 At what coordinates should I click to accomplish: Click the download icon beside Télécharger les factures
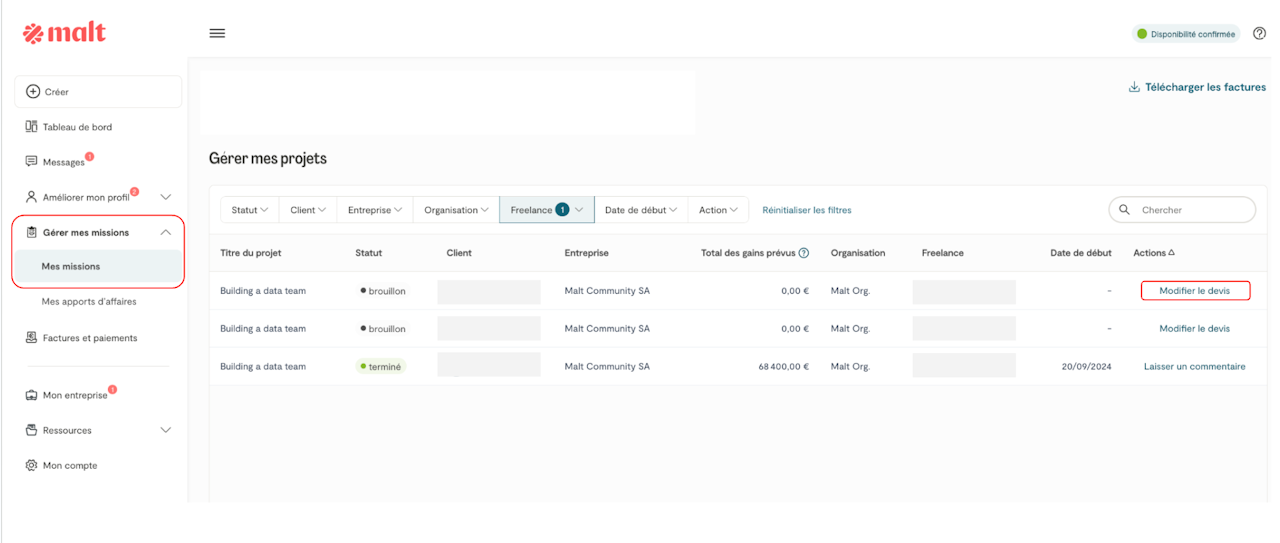[1134, 87]
